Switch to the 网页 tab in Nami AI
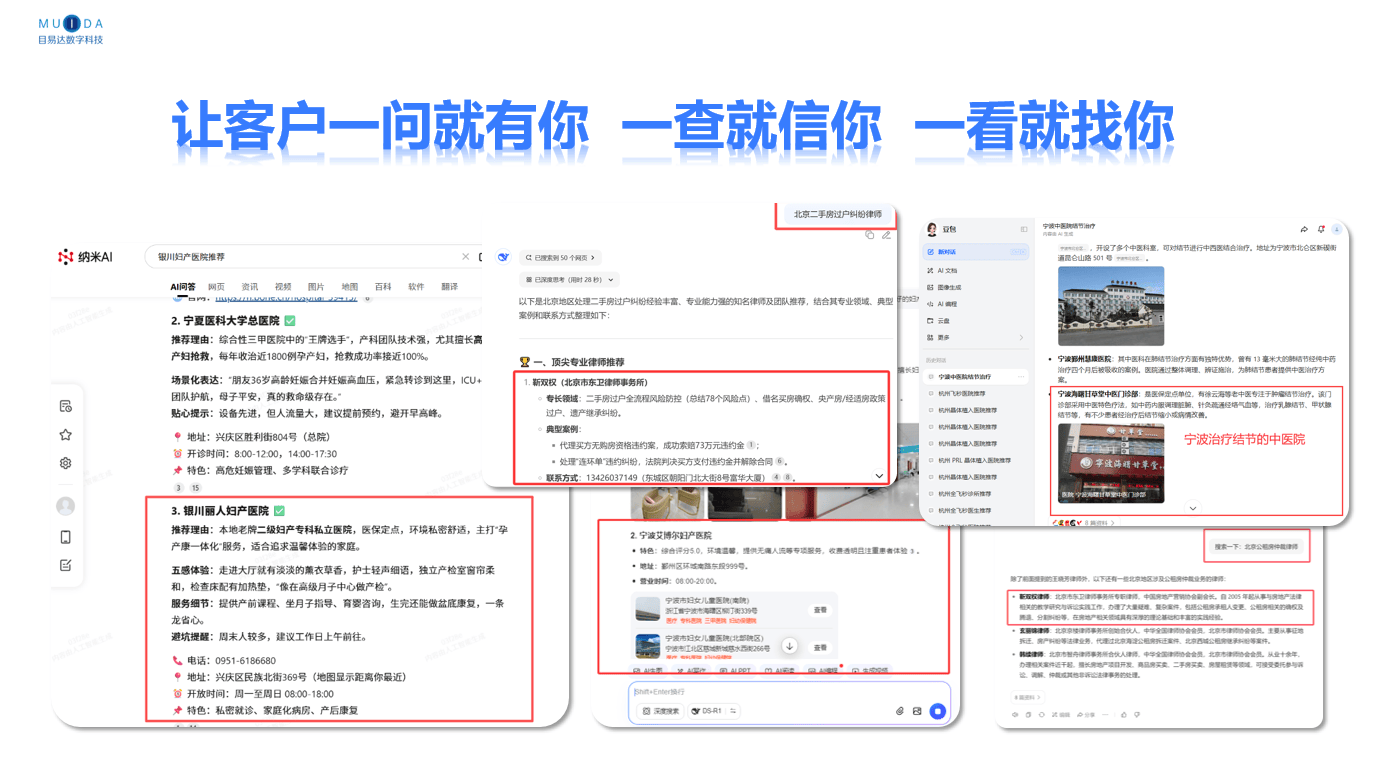1386x776 pixels. (216, 287)
